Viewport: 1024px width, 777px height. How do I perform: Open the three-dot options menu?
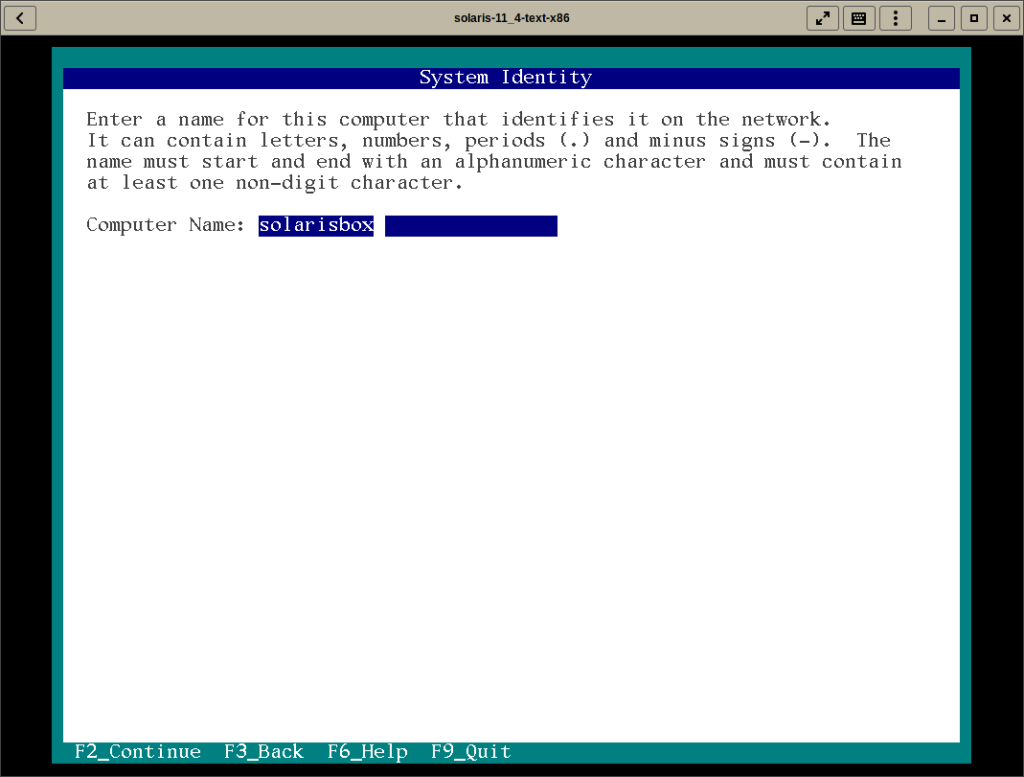pos(895,18)
